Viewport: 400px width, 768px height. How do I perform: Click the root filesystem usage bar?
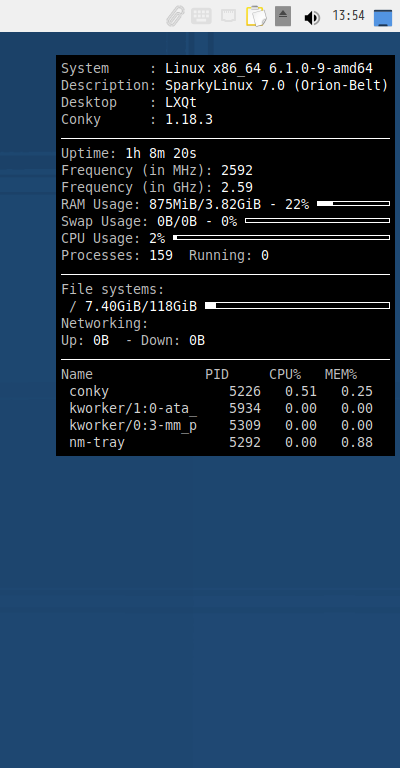click(297, 306)
